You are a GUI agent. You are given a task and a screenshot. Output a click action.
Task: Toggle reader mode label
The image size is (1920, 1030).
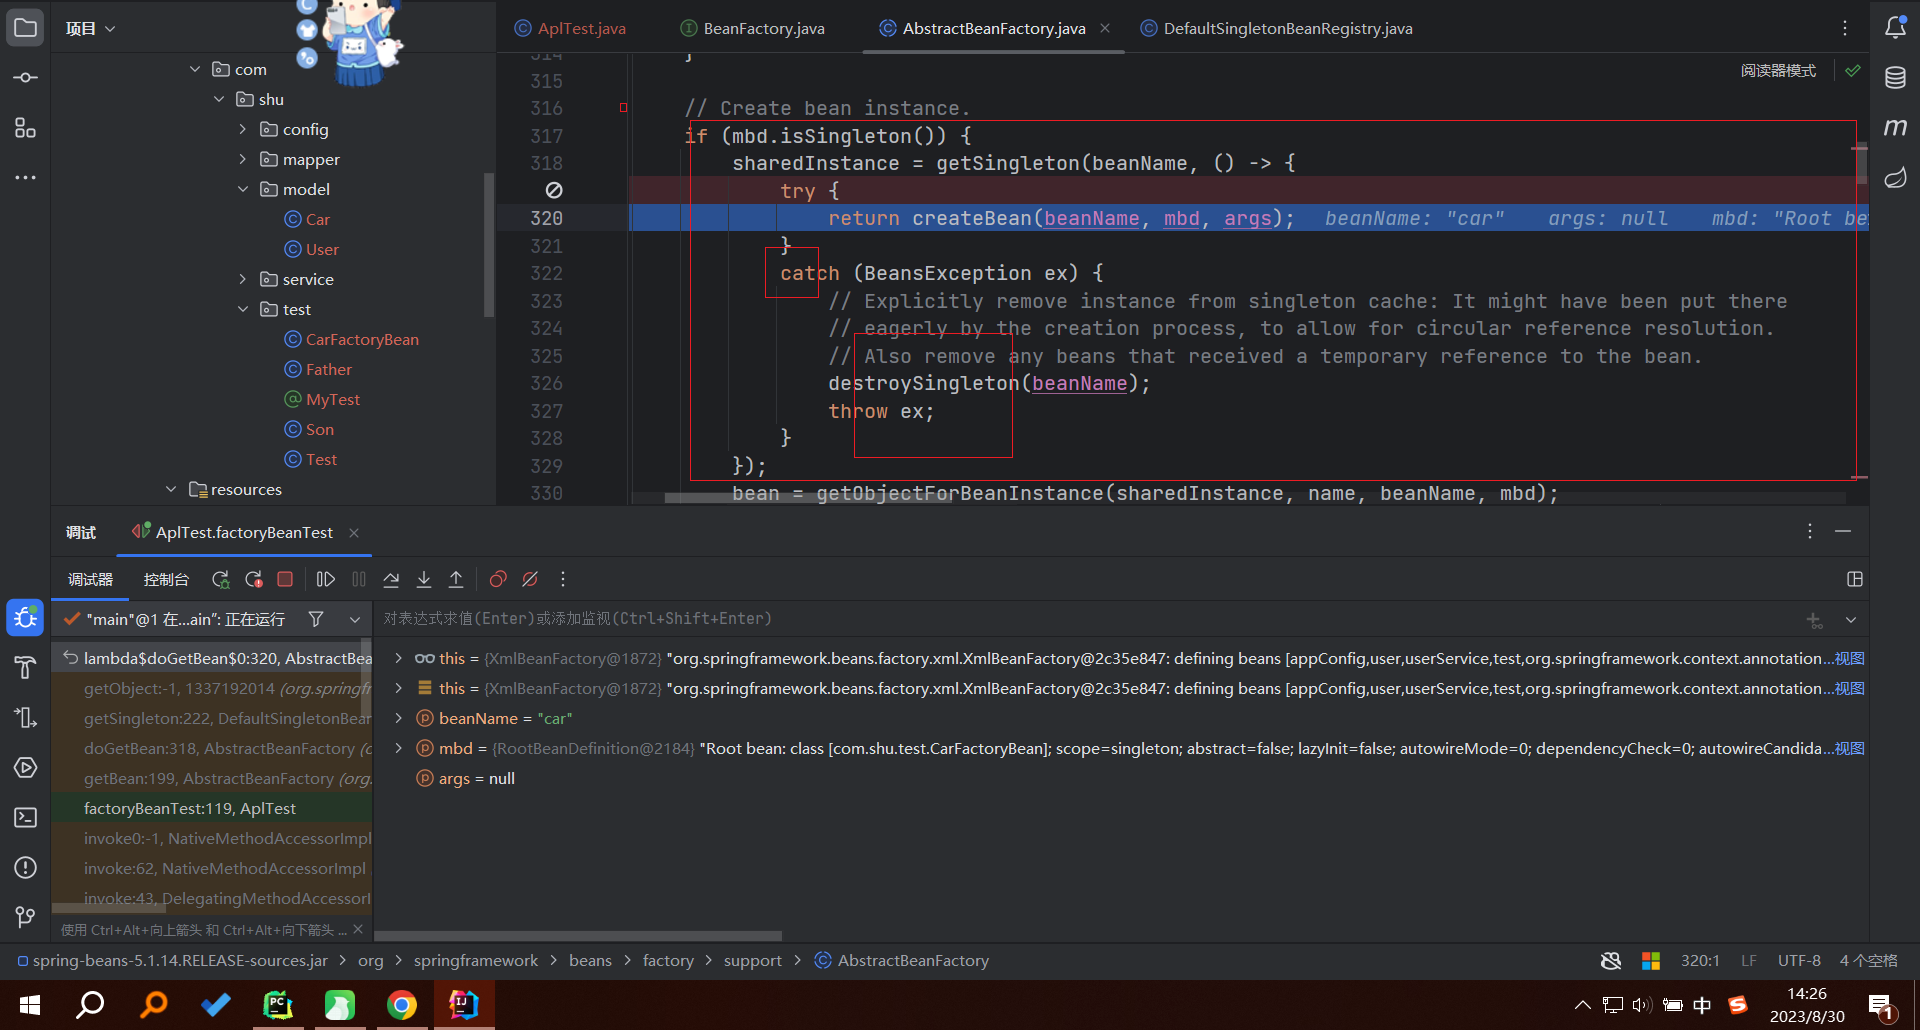[x=1778, y=70]
